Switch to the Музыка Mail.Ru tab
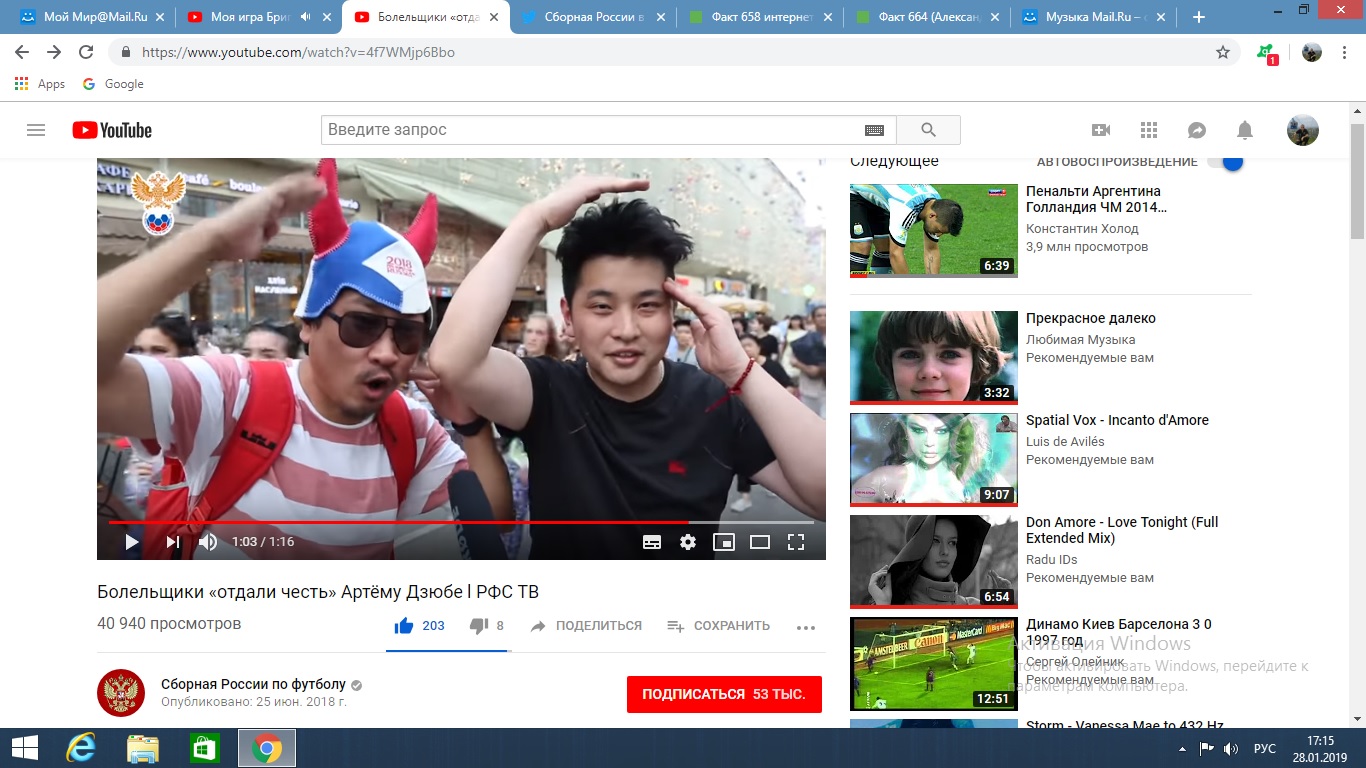 tap(1093, 17)
